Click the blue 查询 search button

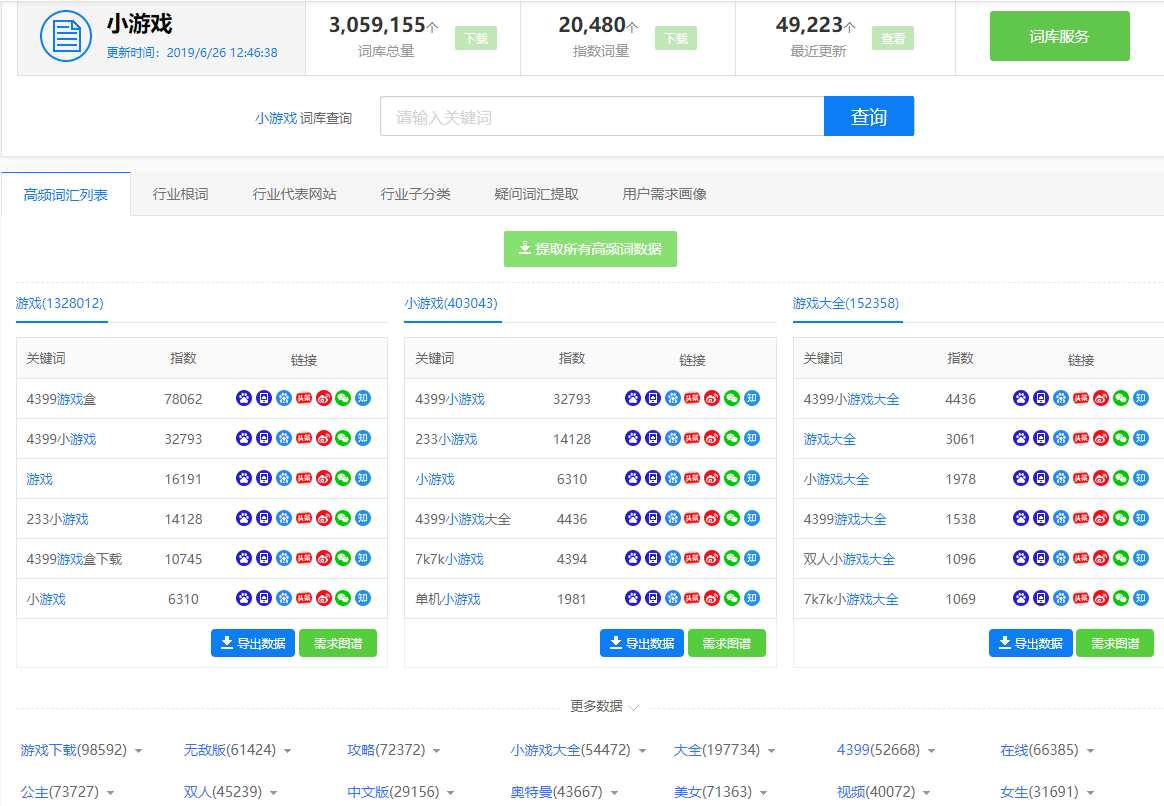[x=869, y=117]
